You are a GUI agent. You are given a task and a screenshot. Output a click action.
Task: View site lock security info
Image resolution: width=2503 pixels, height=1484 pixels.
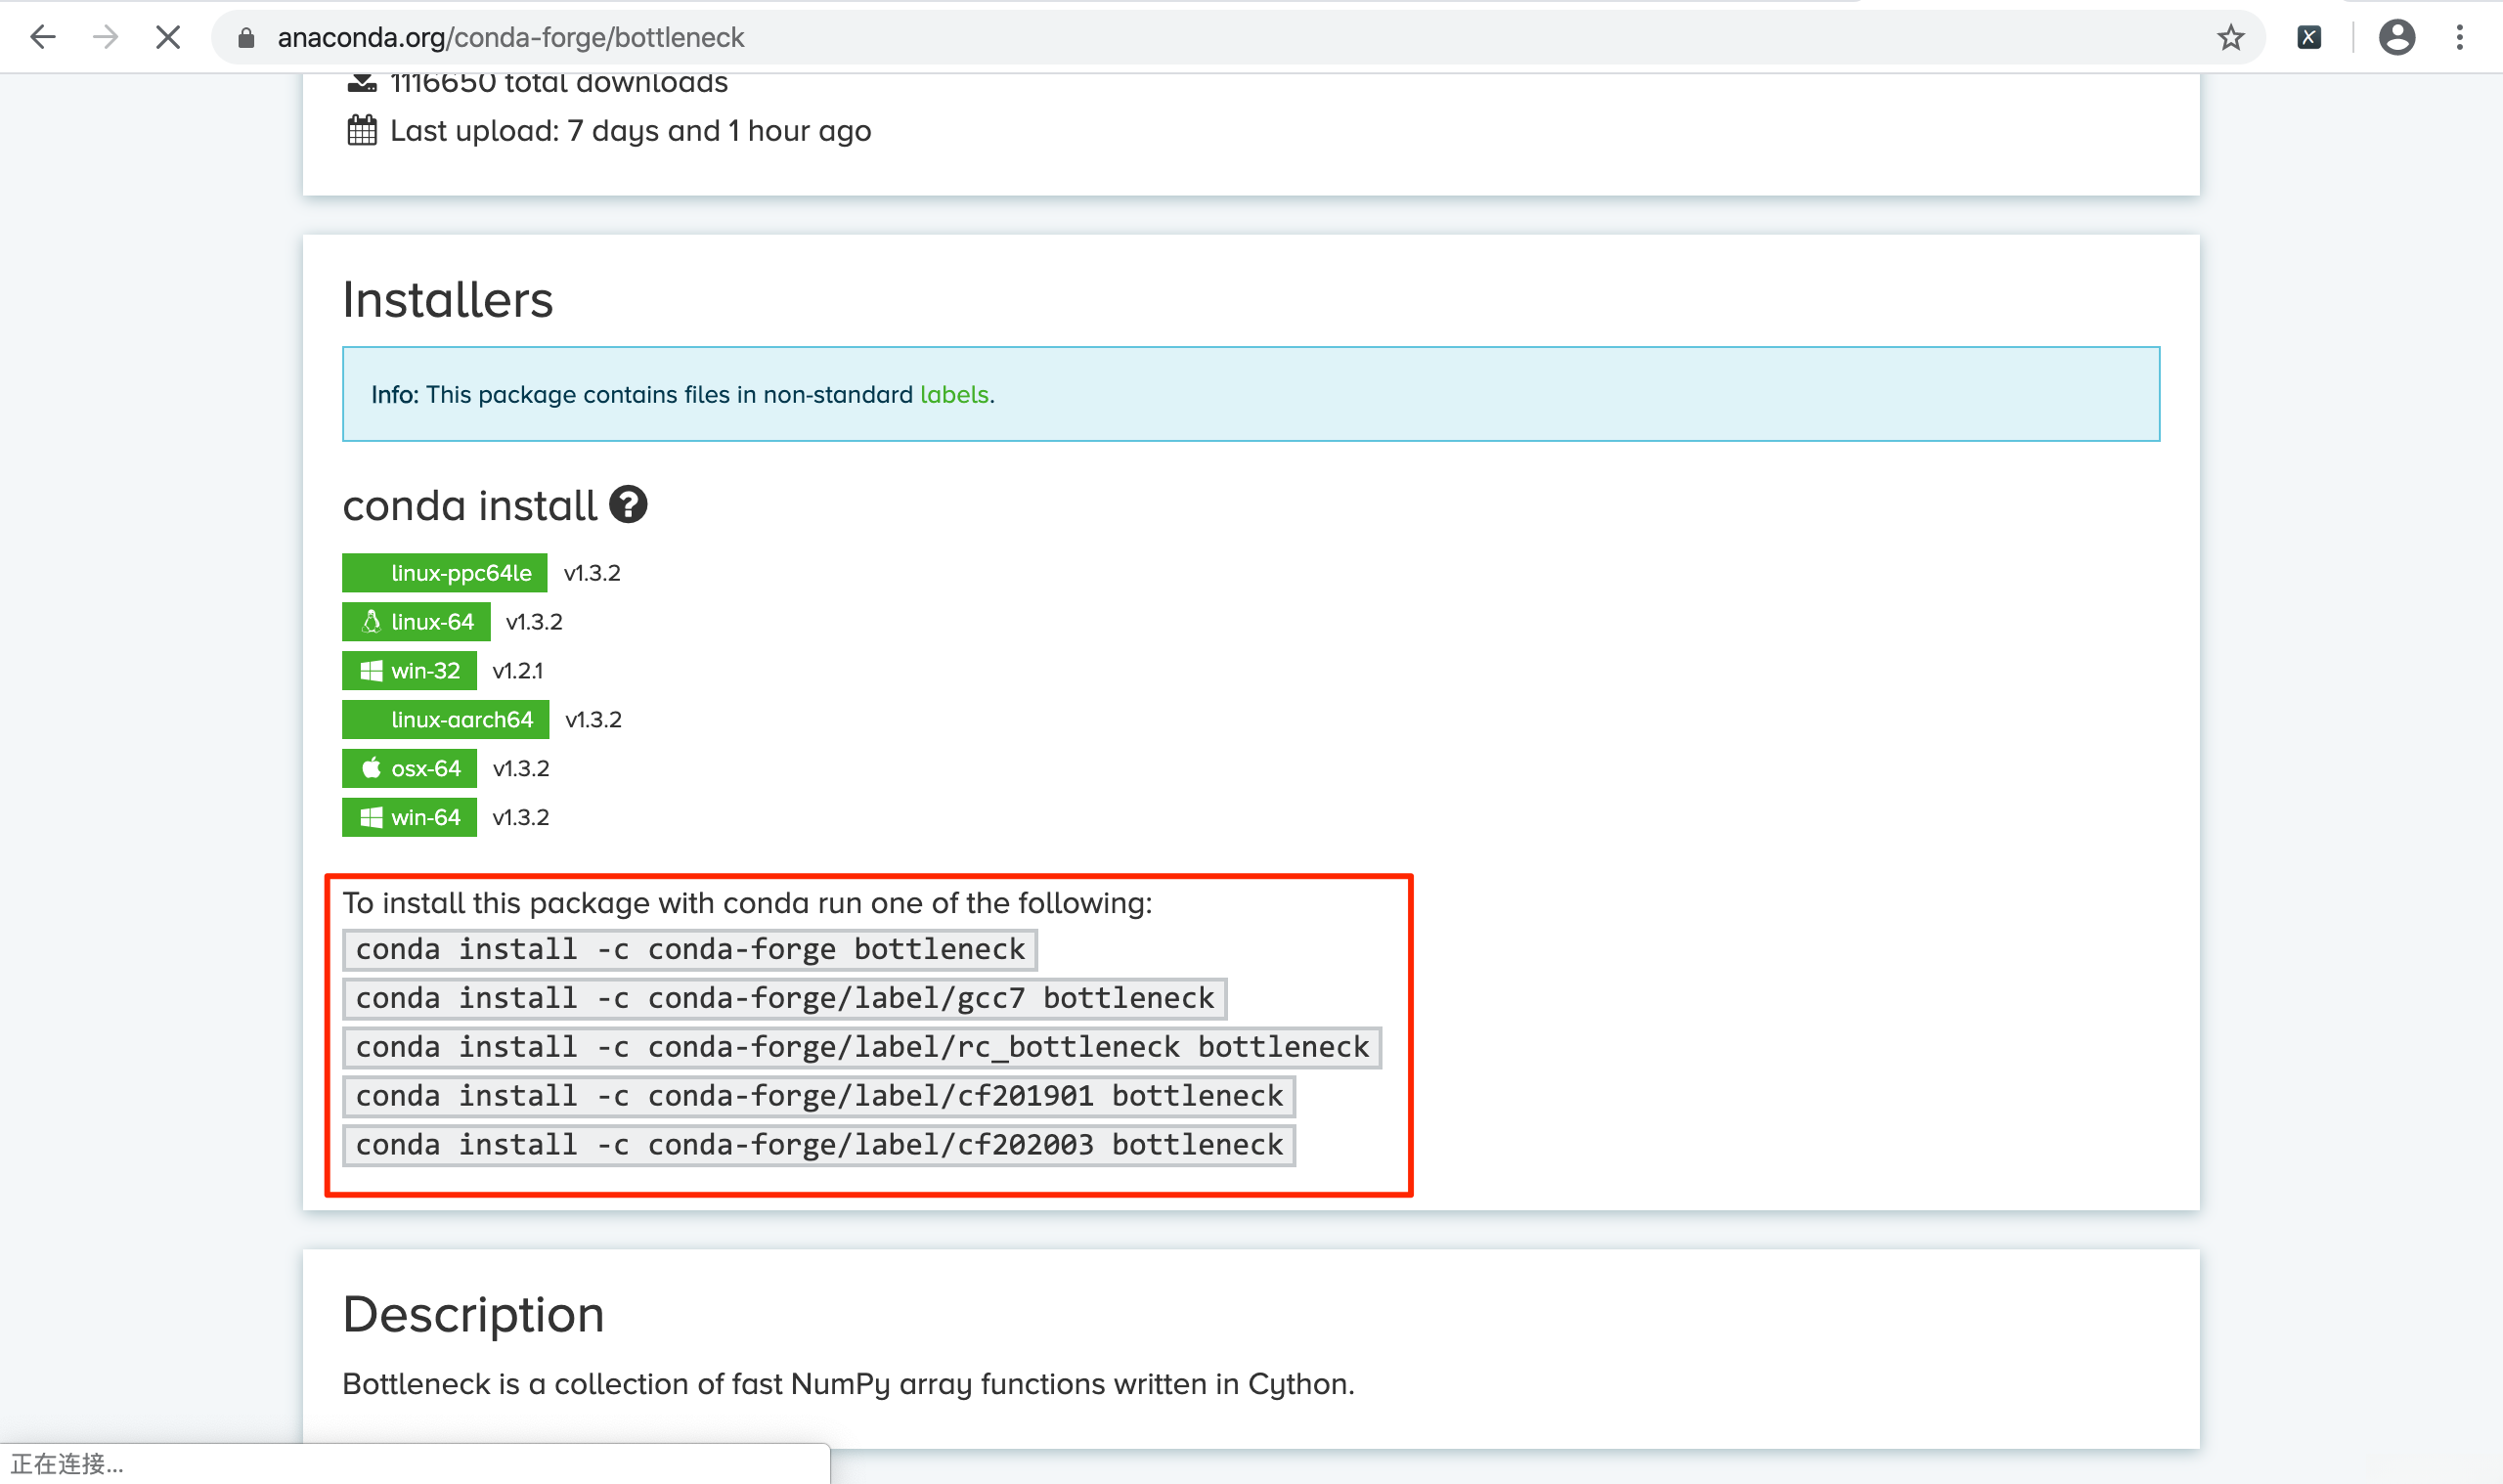246,38
